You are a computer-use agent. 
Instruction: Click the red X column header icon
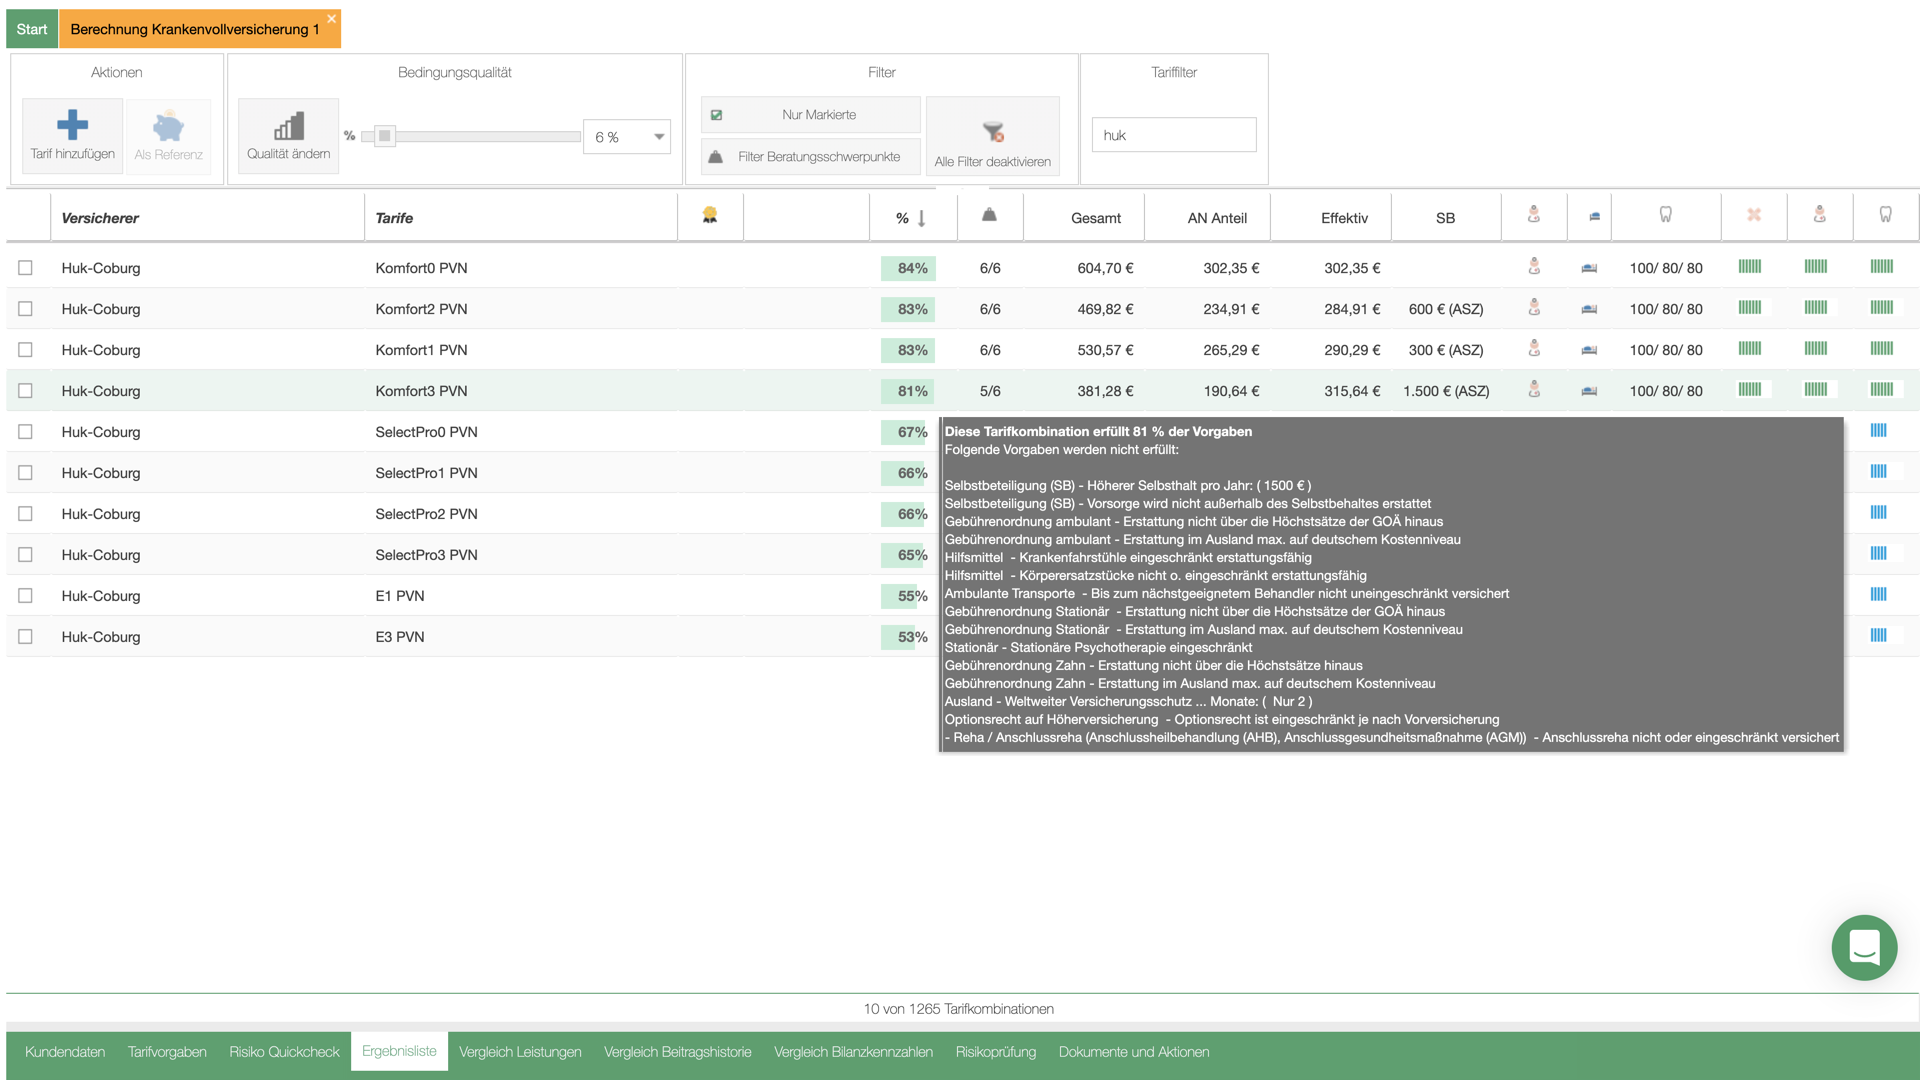tap(1754, 215)
